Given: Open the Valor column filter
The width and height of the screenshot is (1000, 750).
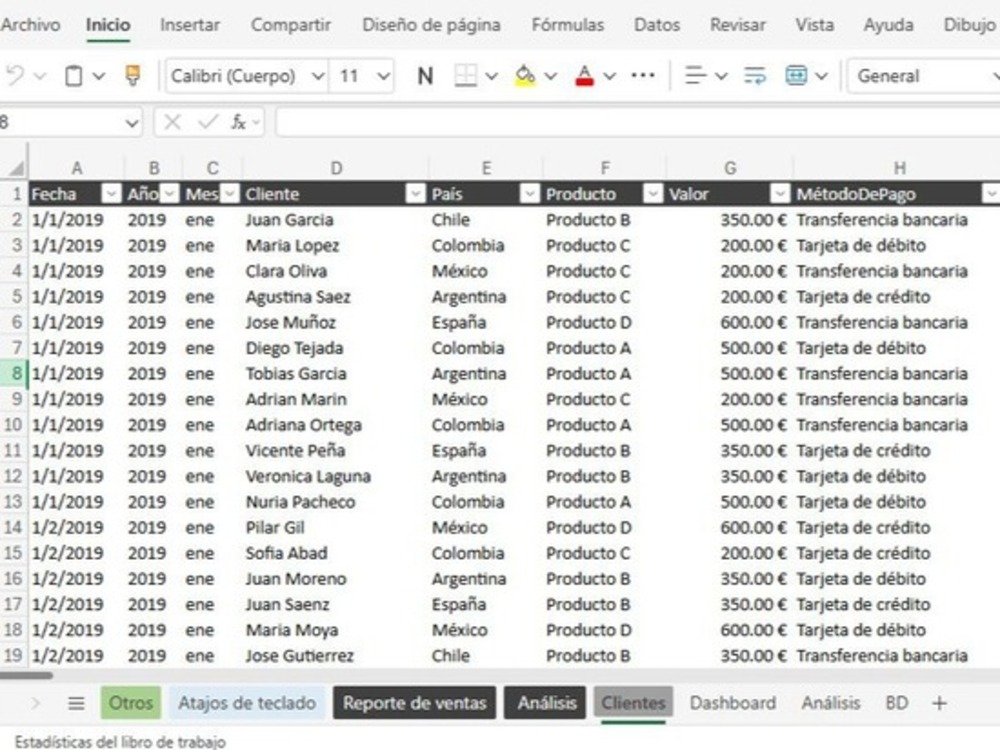Looking at the screenshot, I should 780,193.
